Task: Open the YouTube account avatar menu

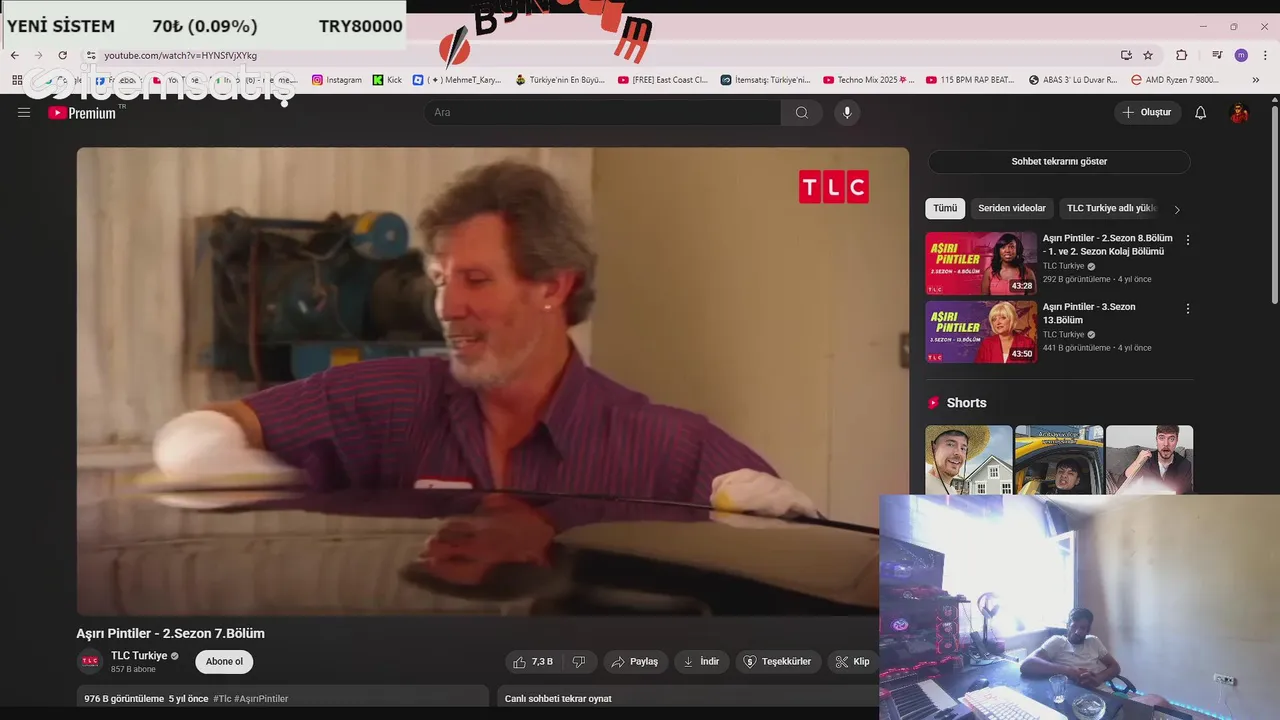Action: 1239,113
